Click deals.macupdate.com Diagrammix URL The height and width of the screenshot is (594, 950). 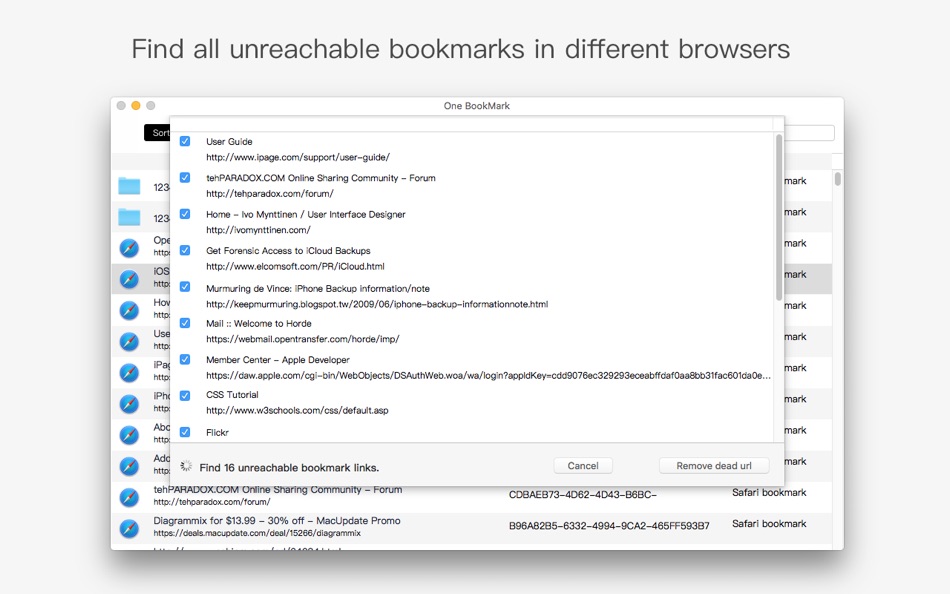257,533
